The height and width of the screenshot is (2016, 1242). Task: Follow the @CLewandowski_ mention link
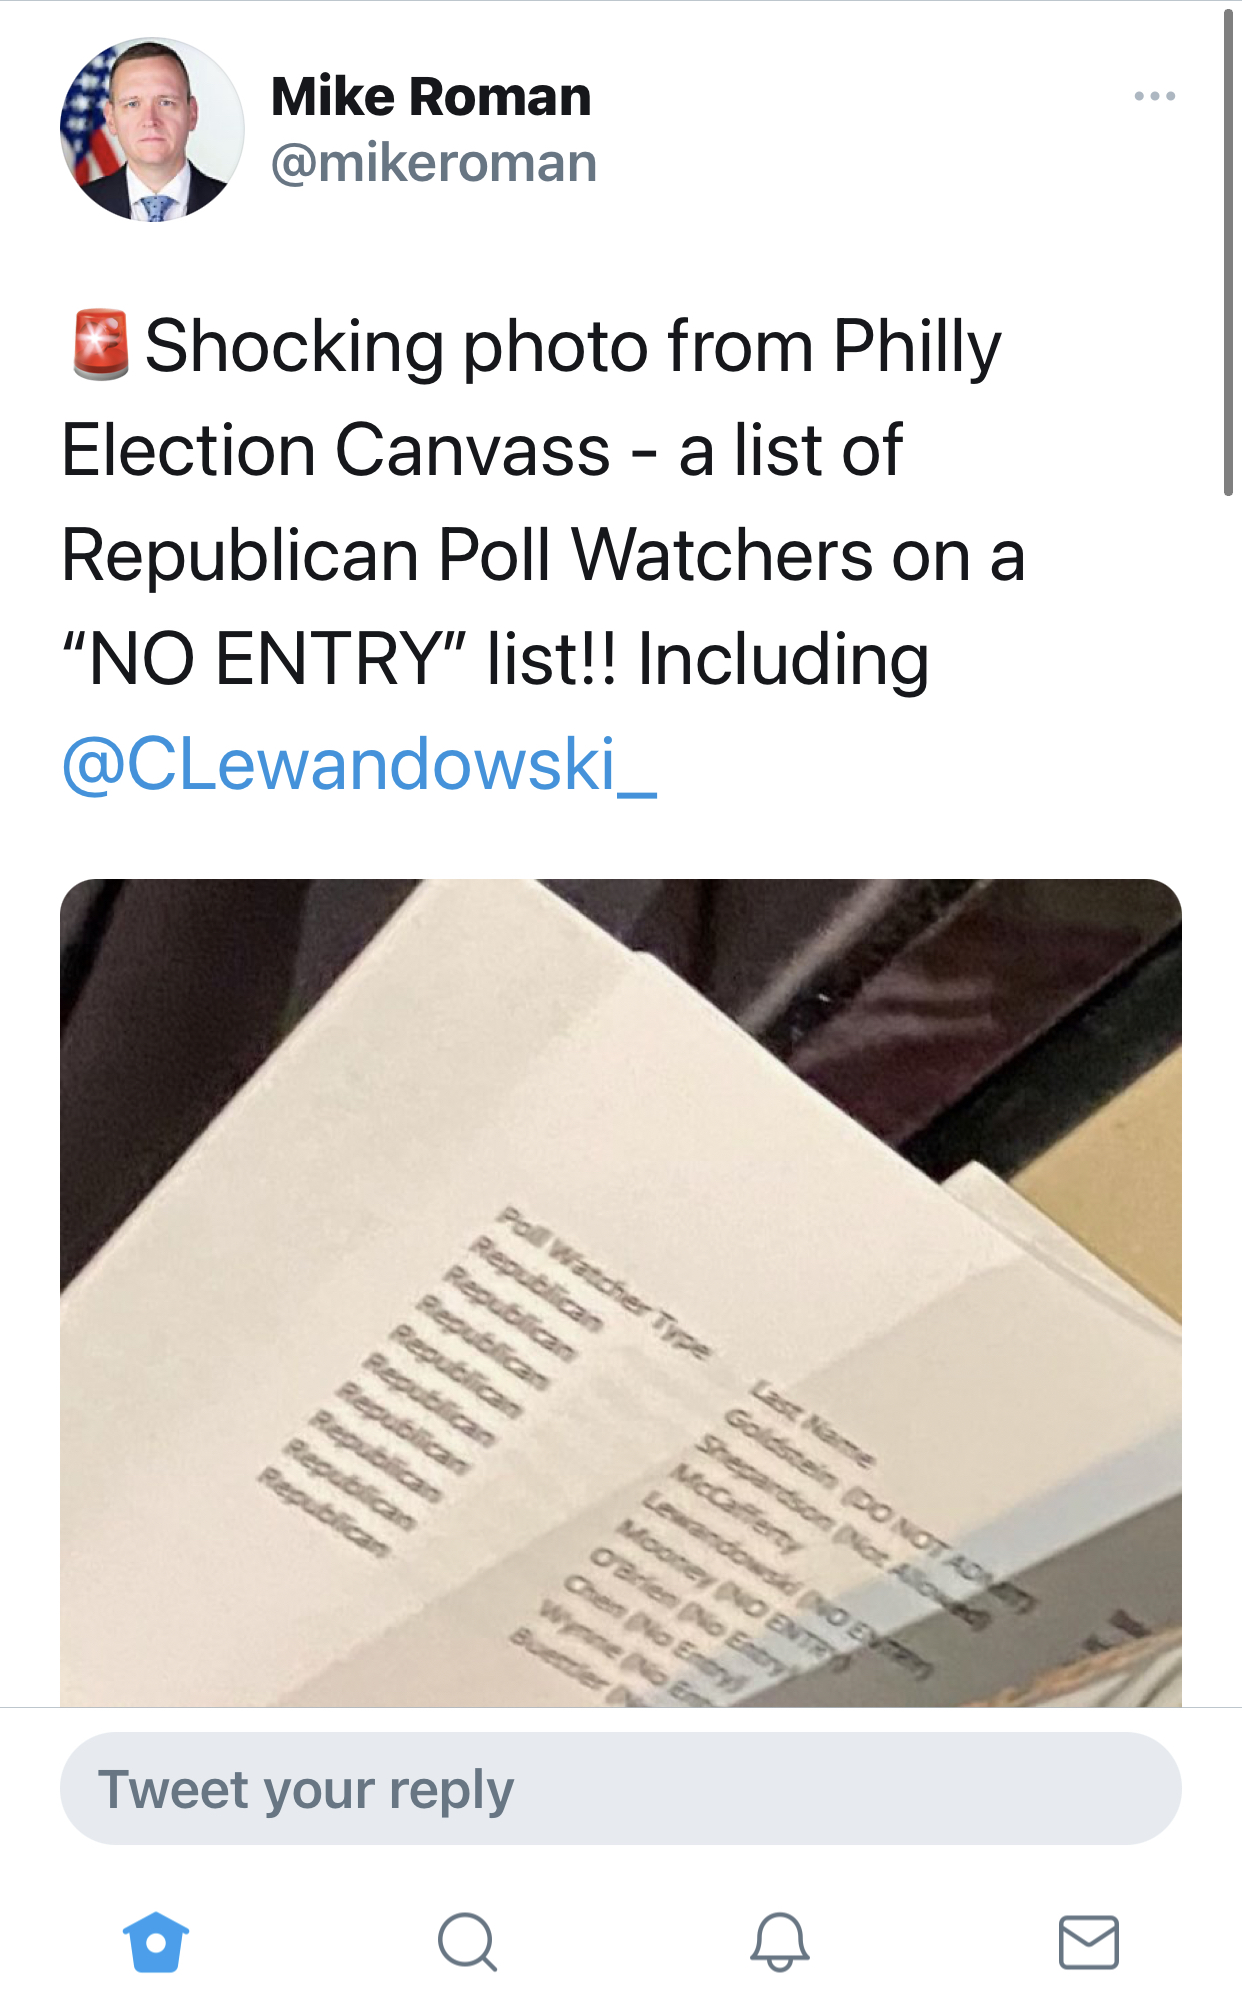(x=359, y=765)
